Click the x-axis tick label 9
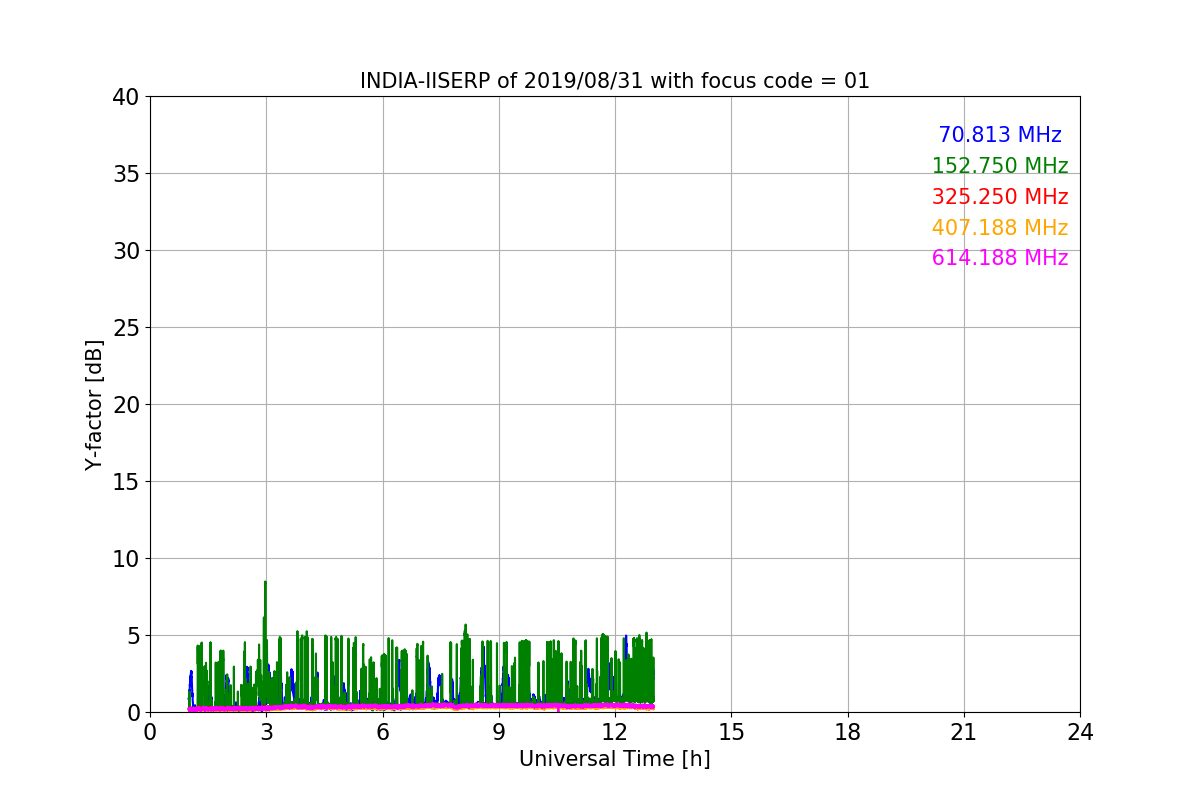 tap(499, 732)
